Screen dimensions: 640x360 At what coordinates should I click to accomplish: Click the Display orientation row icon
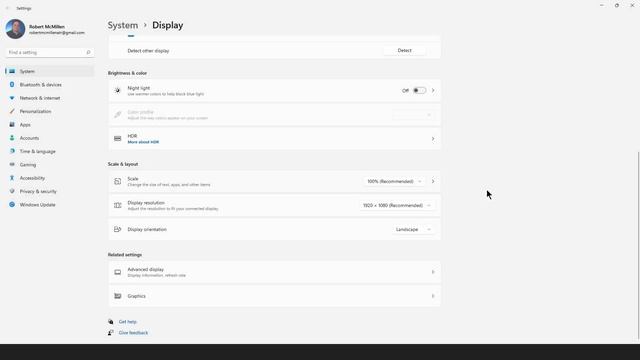tap(118, 229)
